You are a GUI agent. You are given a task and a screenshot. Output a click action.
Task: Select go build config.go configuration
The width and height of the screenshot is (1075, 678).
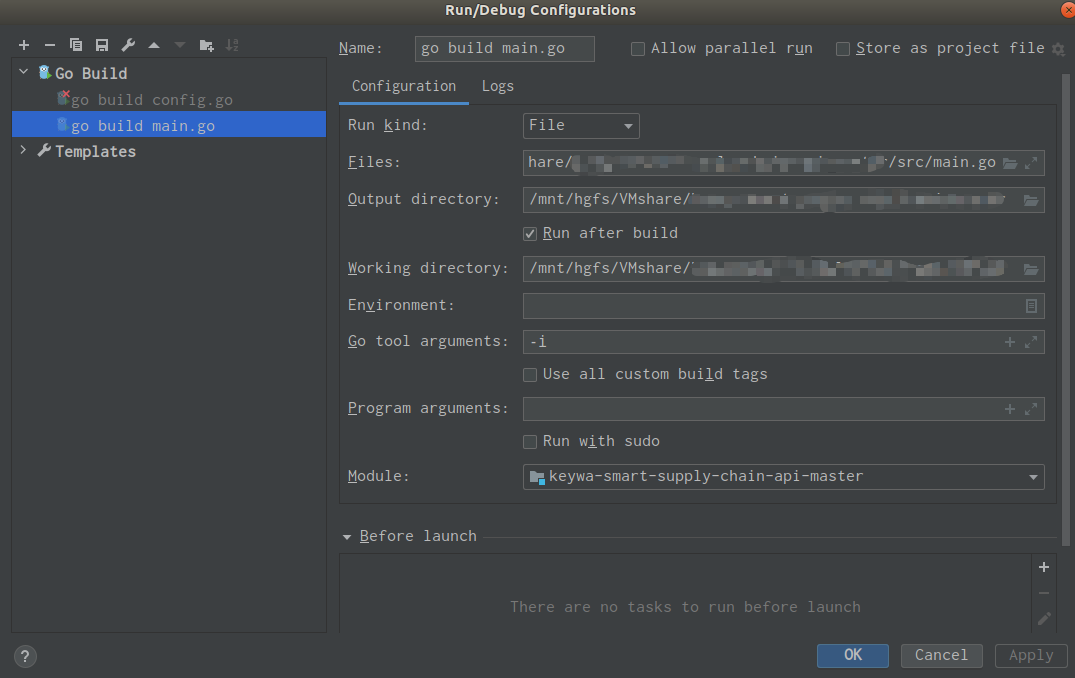(x=151, y=100)
